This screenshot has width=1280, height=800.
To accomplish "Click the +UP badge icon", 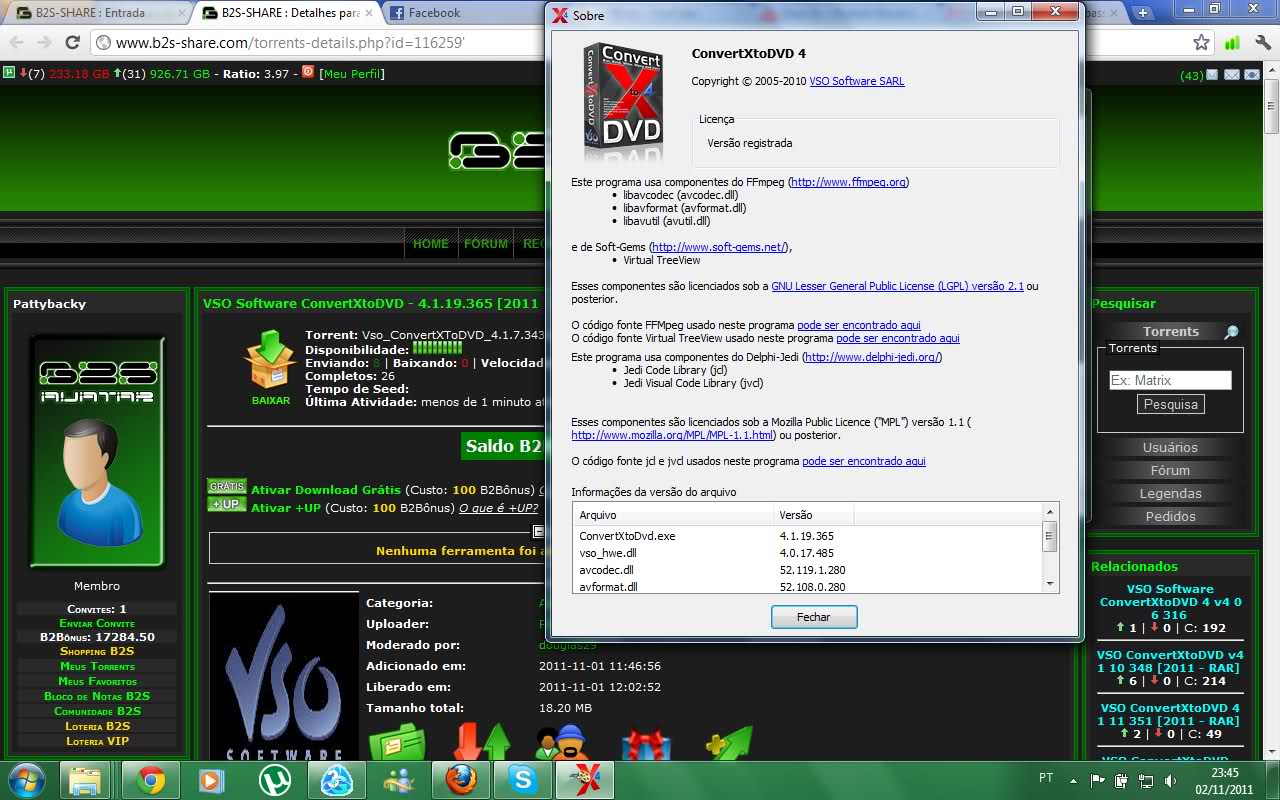I will [x=227, y=504].
